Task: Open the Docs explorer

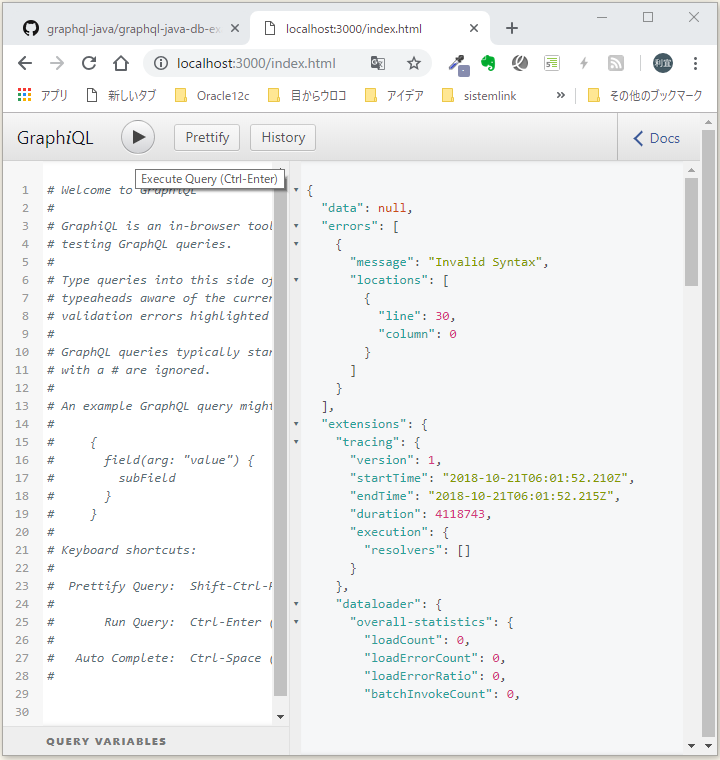Action: tap(657, 139)
